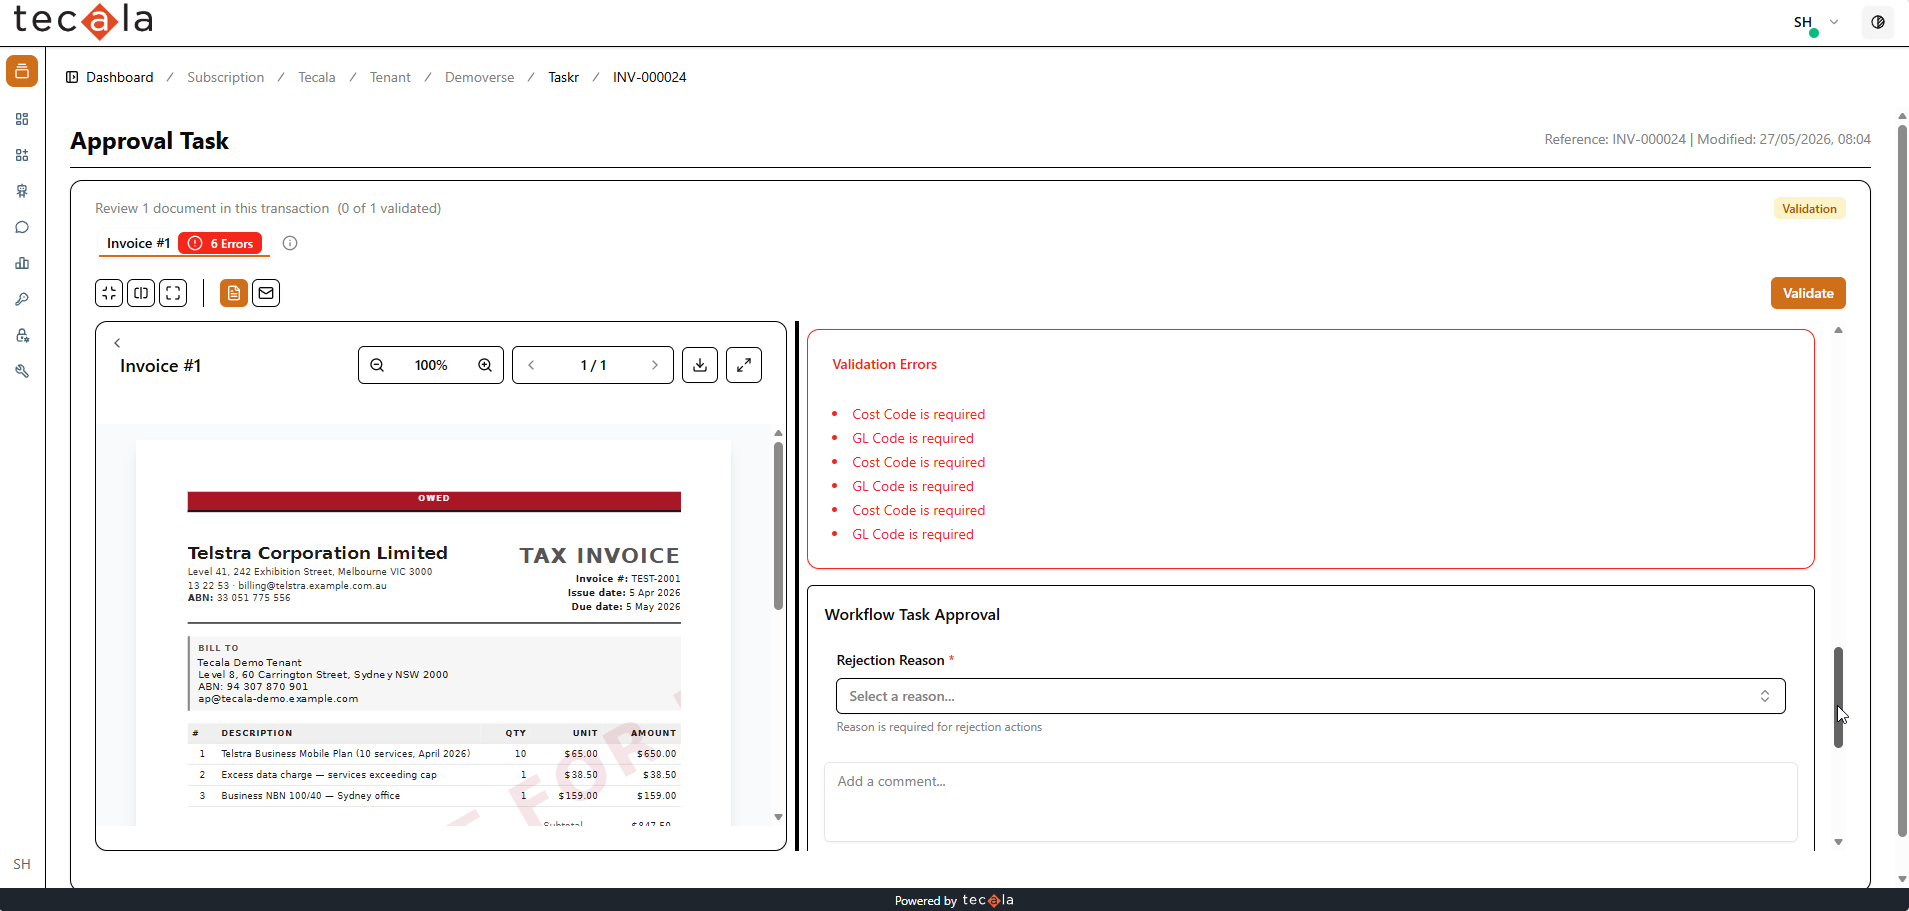Click the page main scrollbar on far right
The image size is (1909, 911).
coord(1902,480)
